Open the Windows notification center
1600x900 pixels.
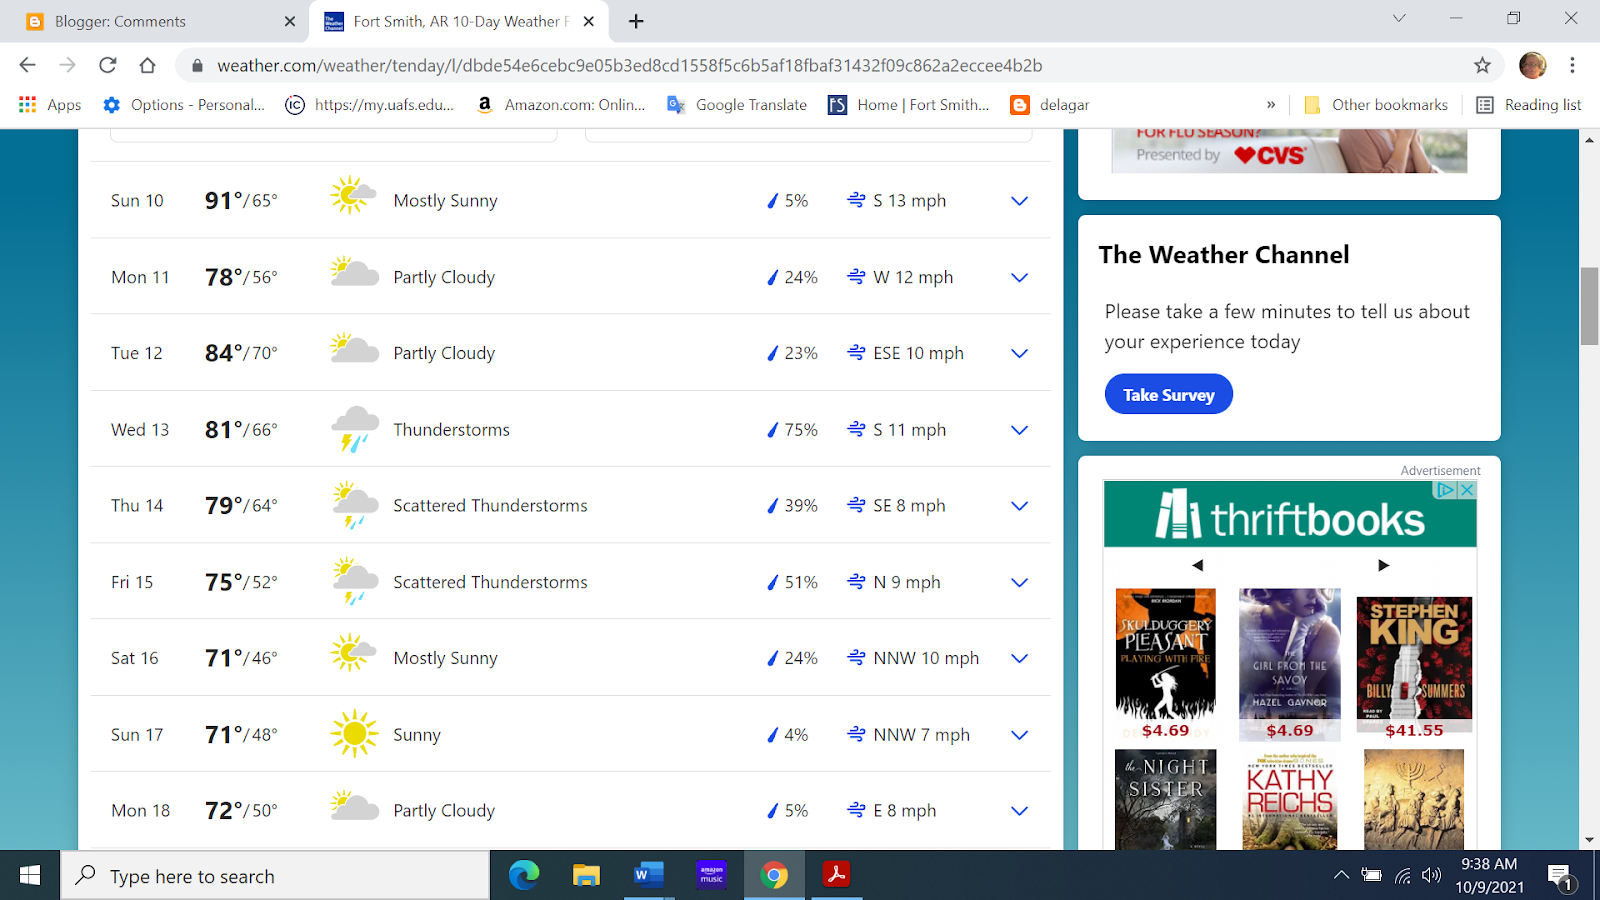click(1561, 877)
